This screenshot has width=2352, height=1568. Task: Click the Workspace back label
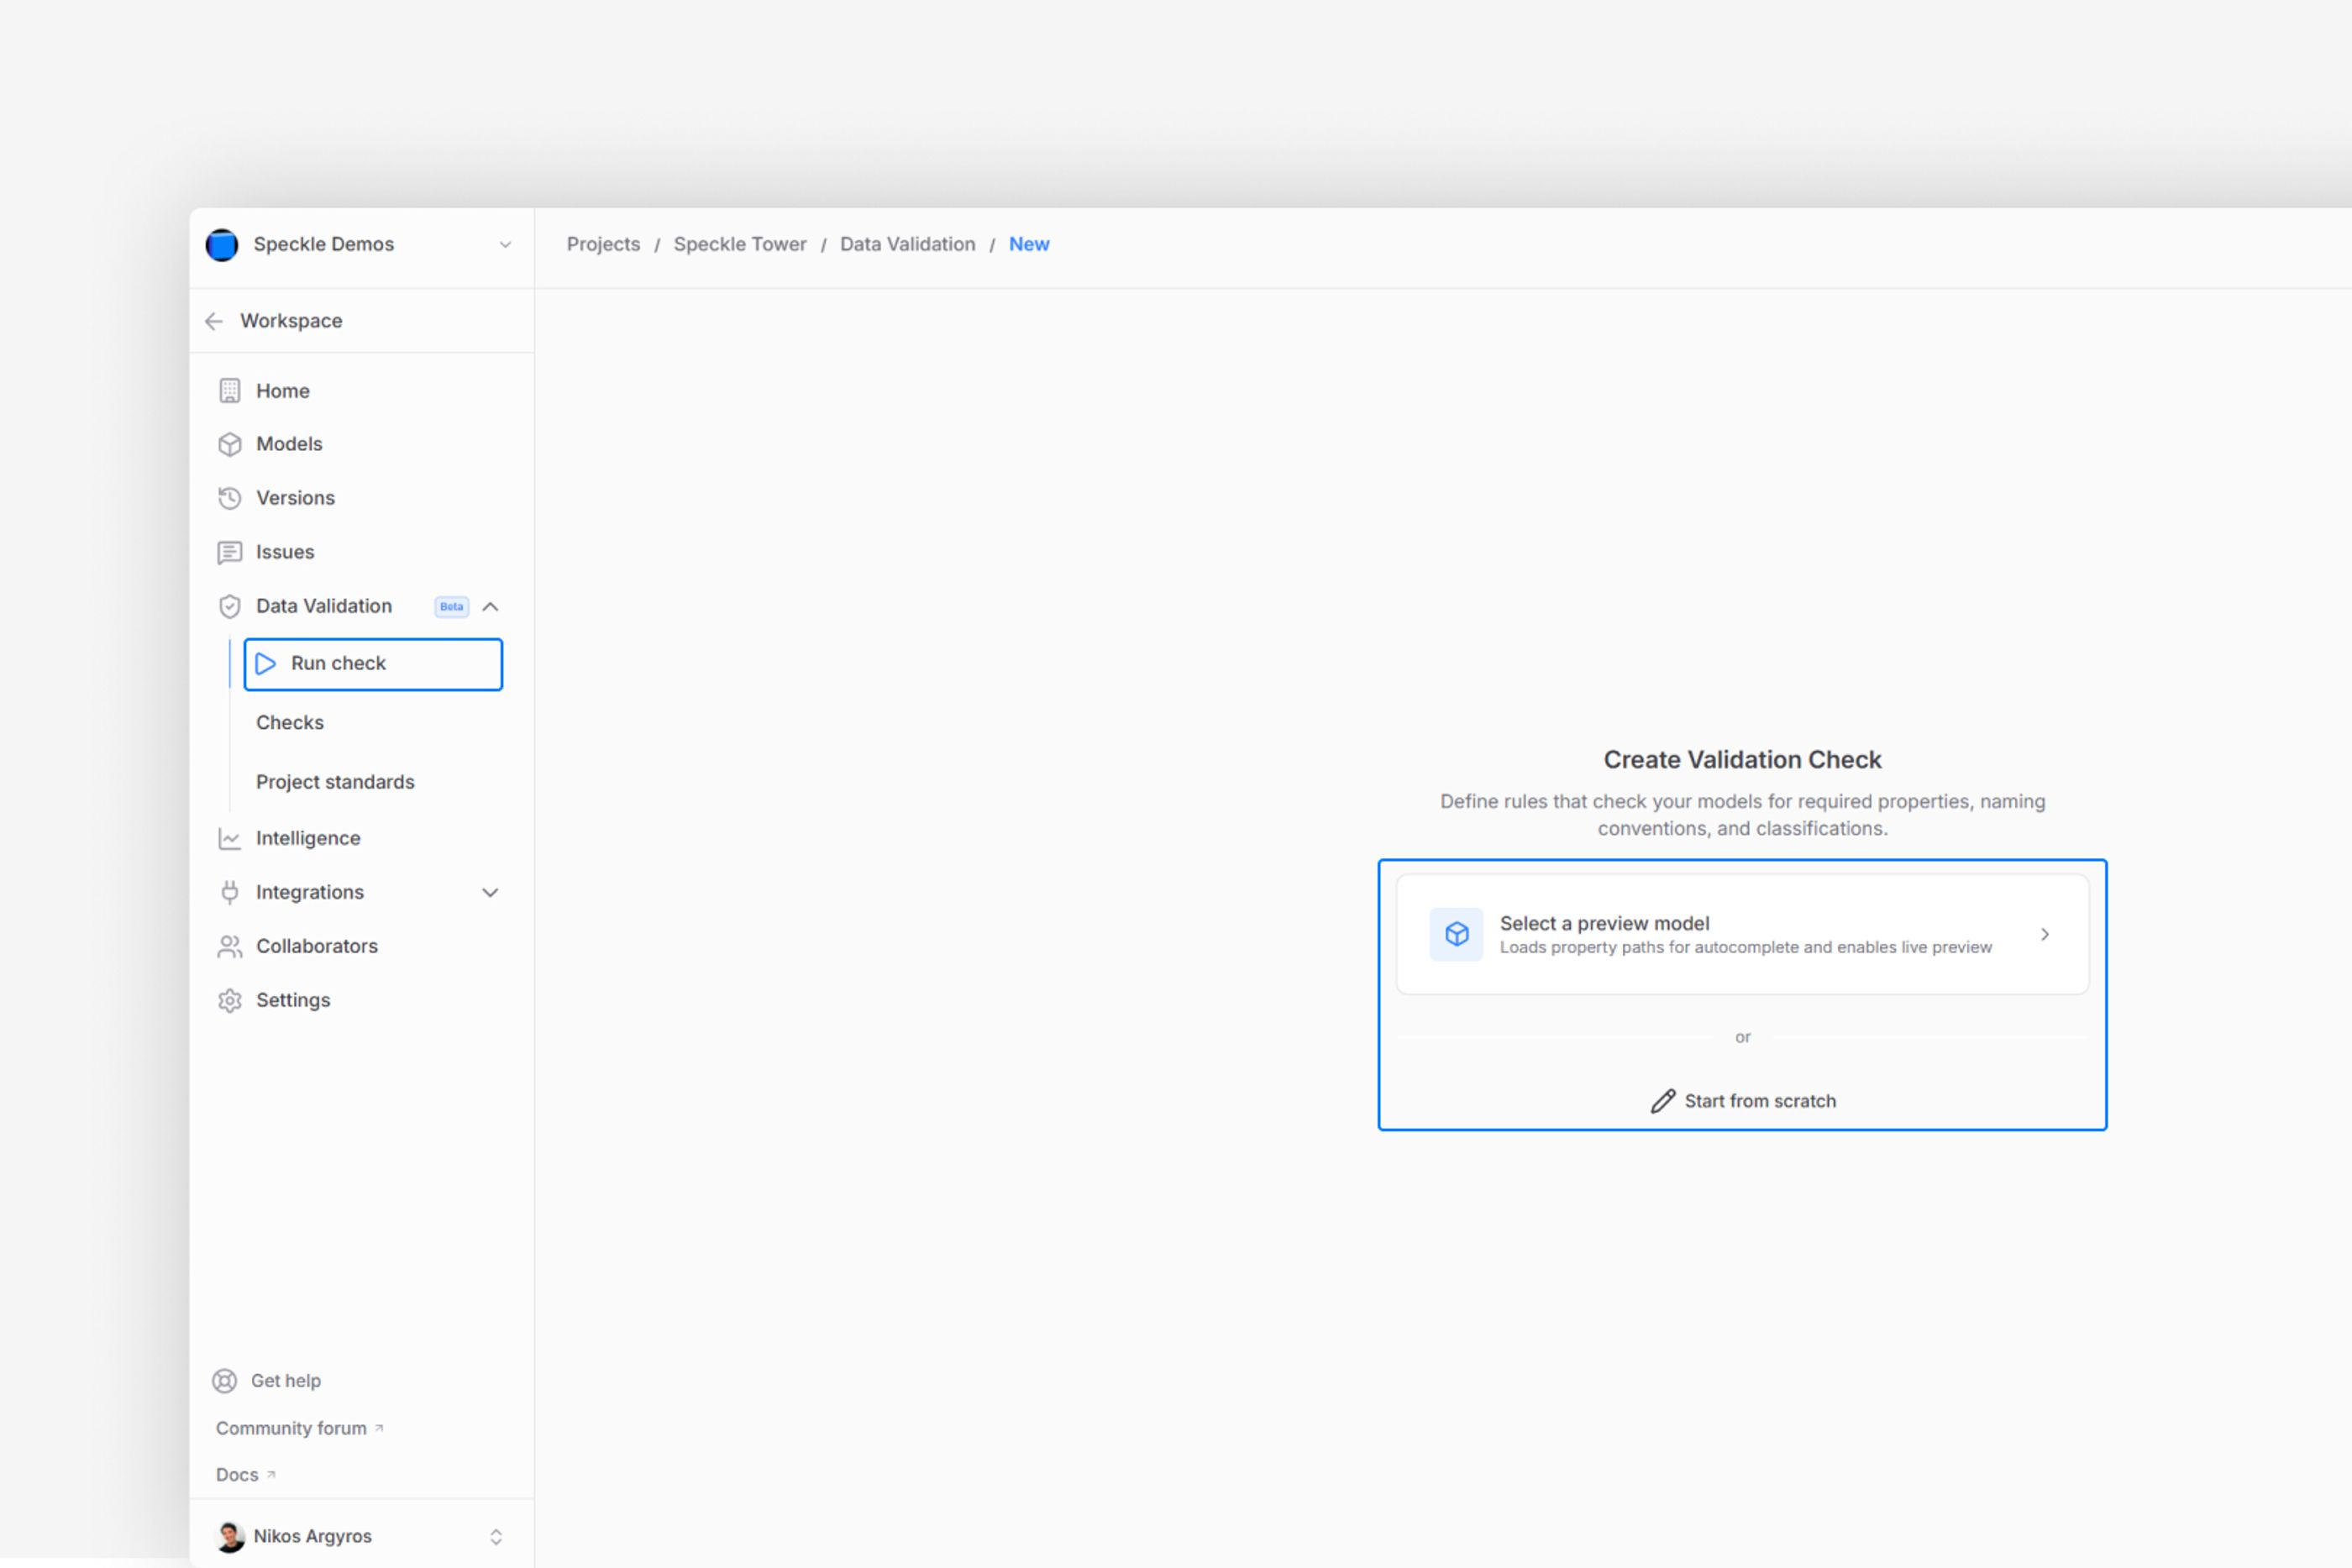point(291,321)
